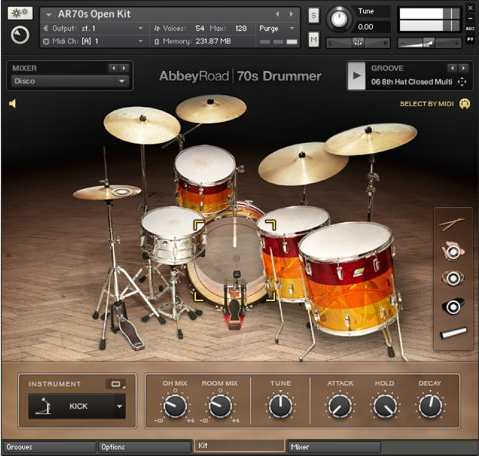
Task: Click the Select by MIDI label
Action: coord(427,104)
